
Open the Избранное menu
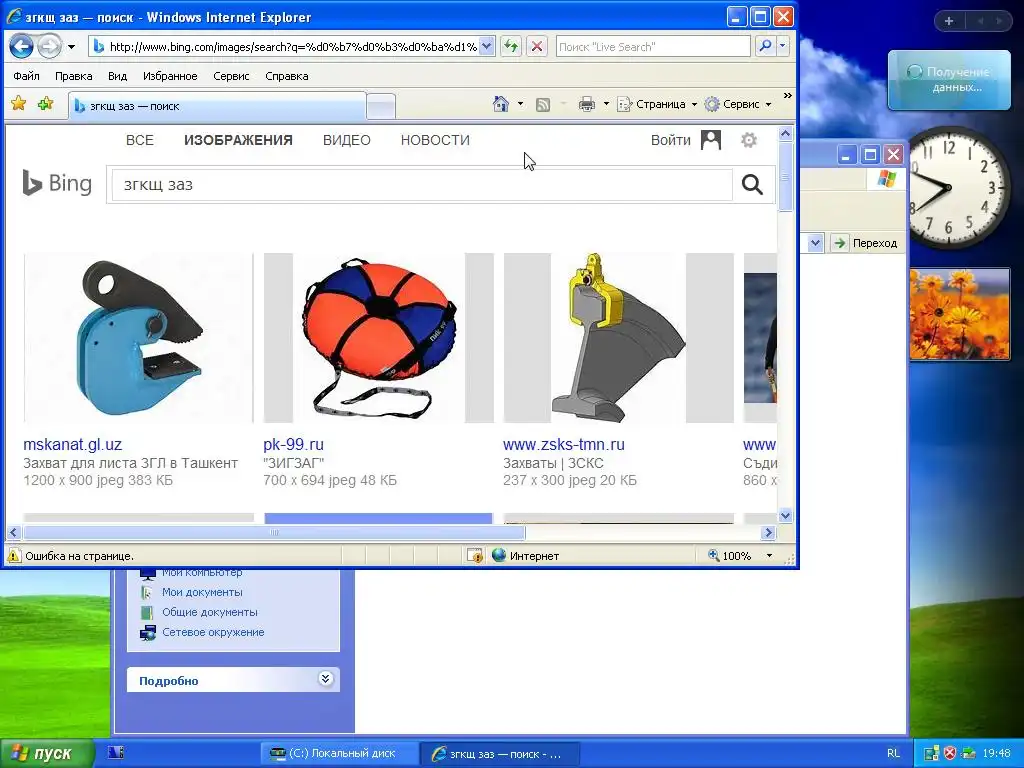point(170,76)
